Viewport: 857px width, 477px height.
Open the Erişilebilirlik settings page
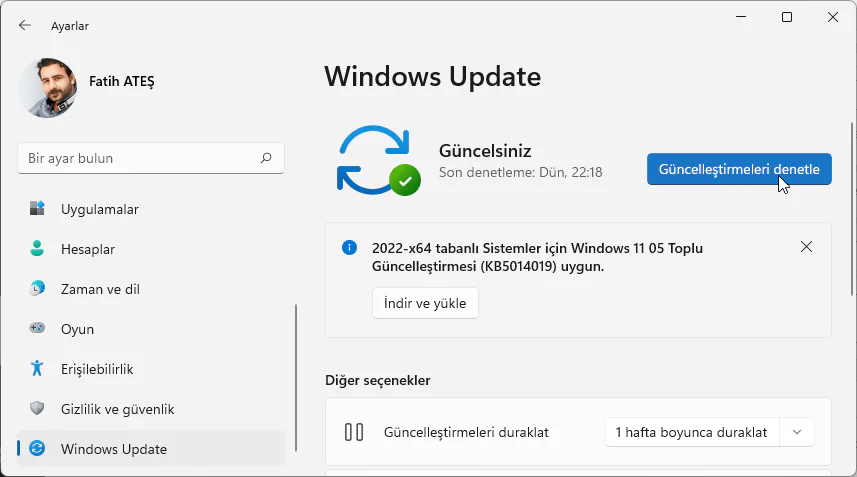coord(97,369)
